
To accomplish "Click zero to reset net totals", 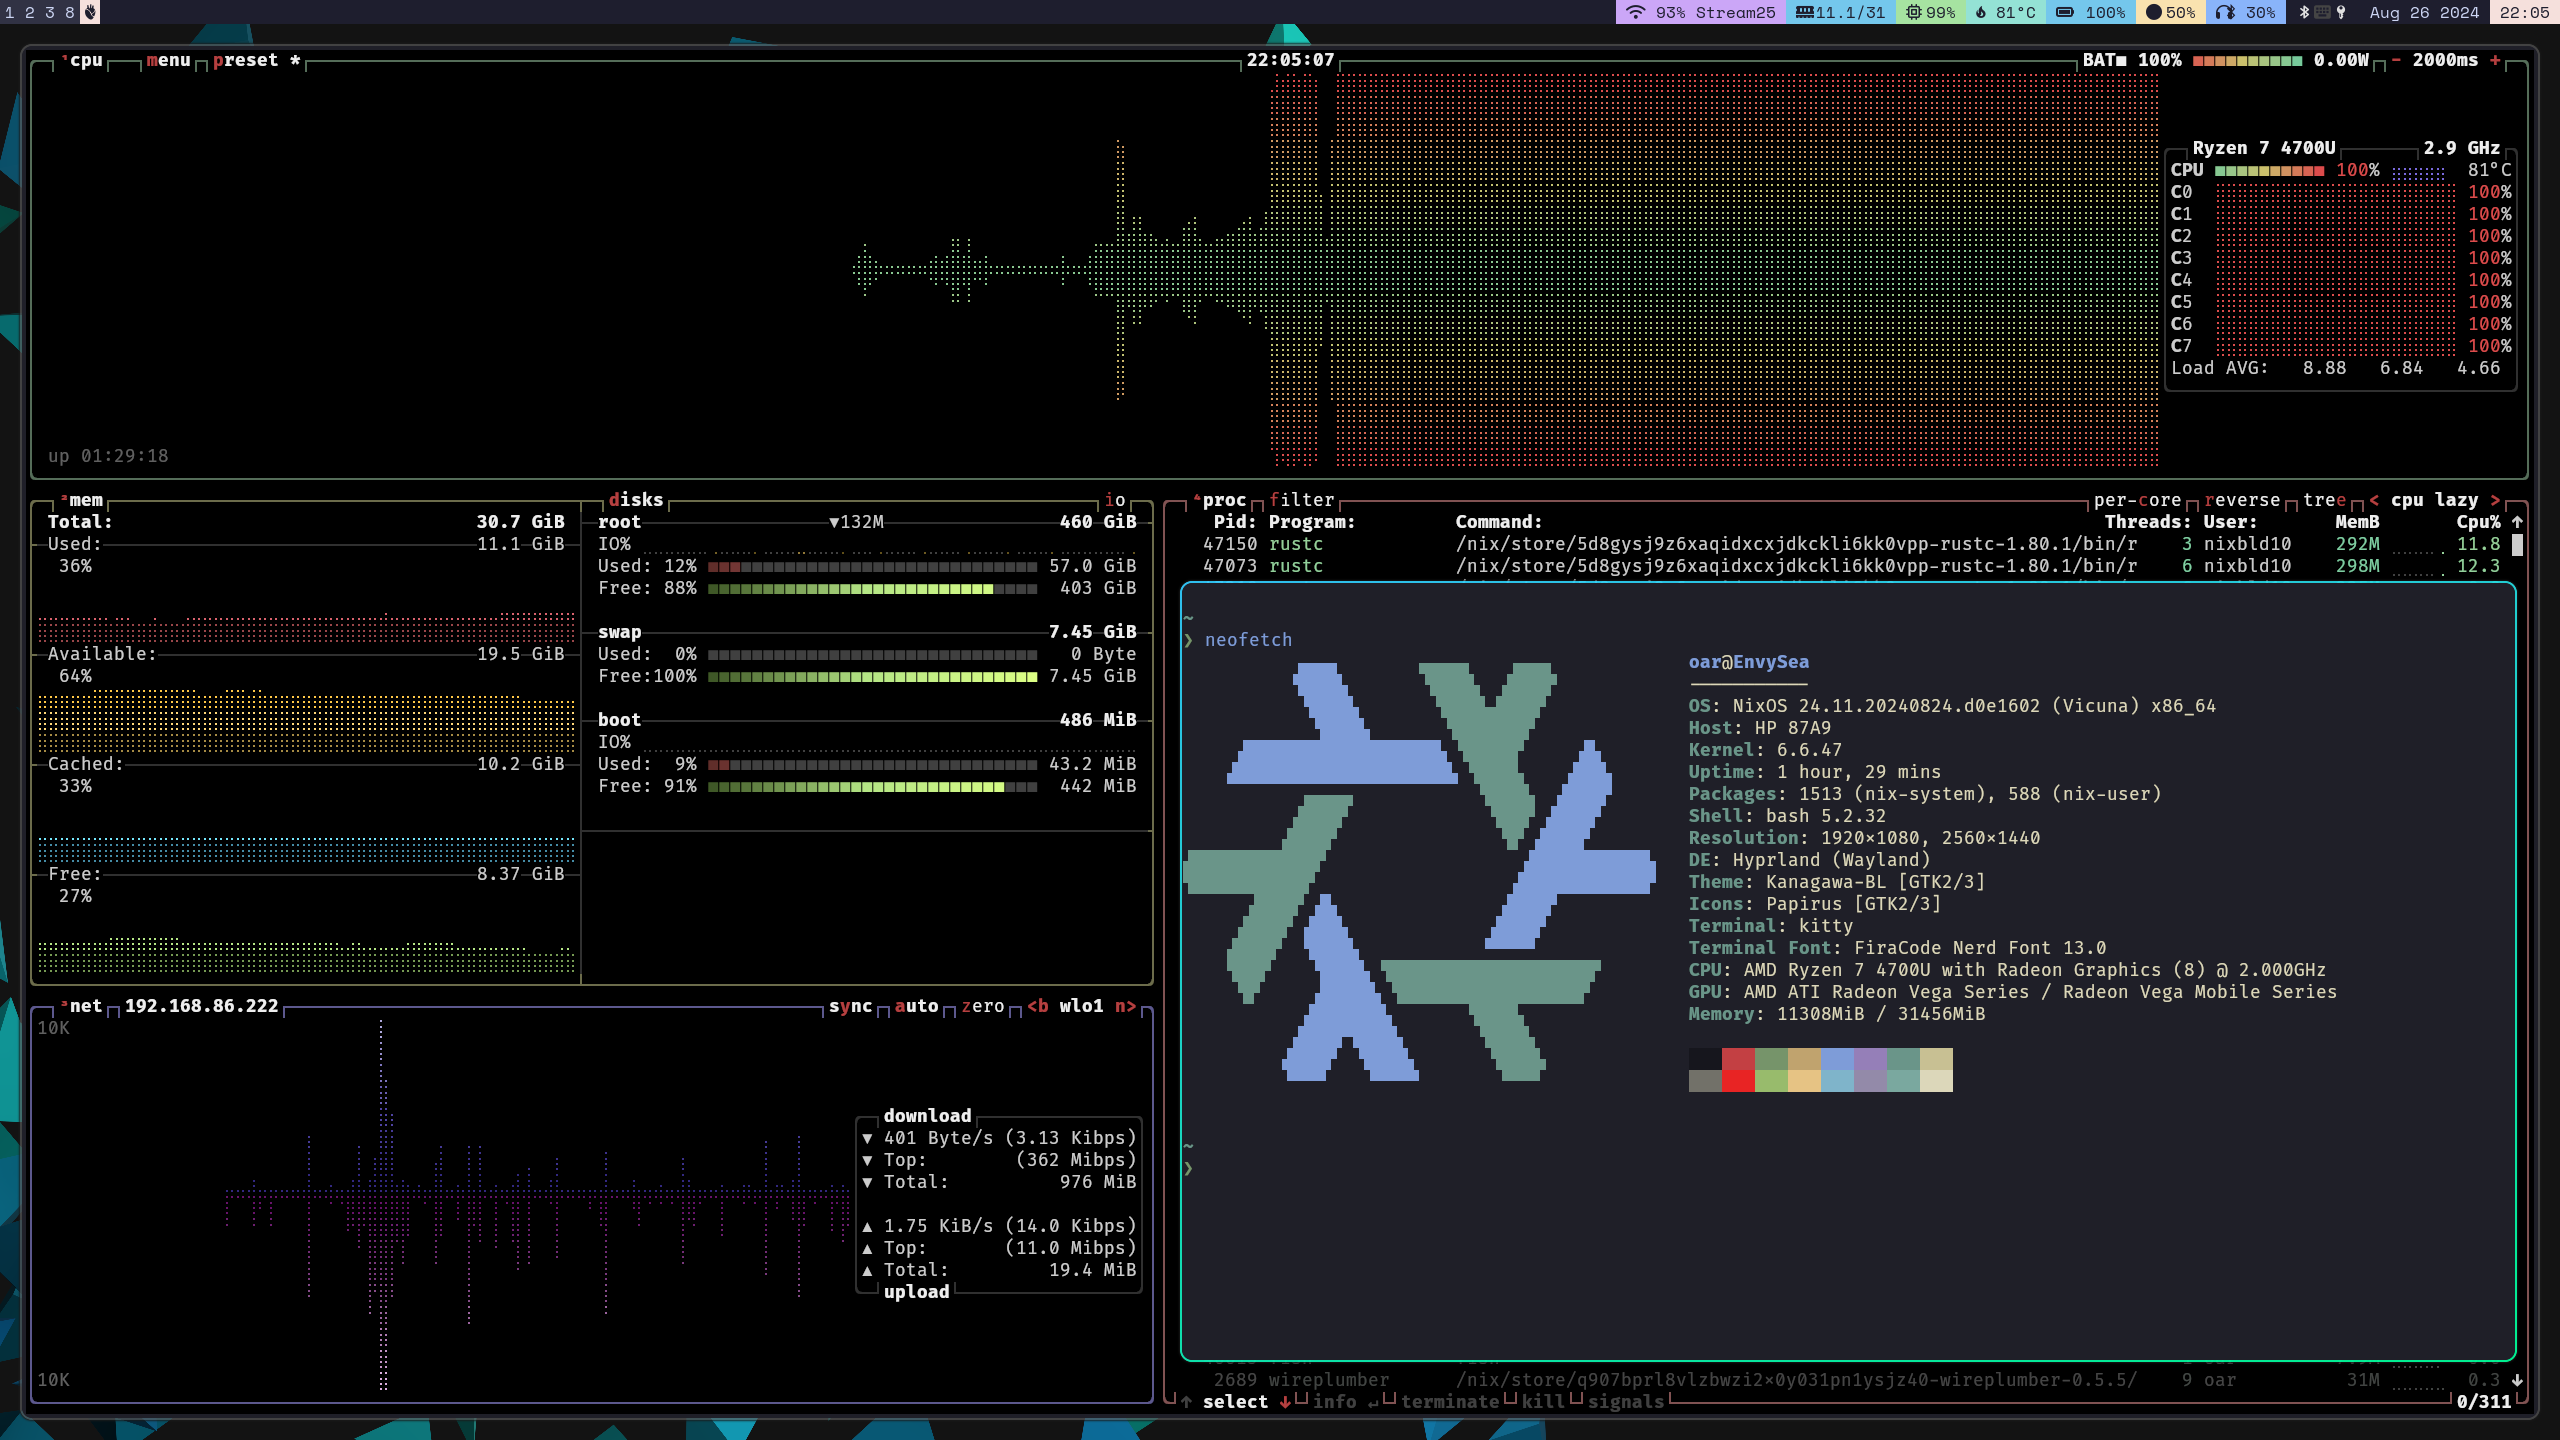I will (982, 1006).
